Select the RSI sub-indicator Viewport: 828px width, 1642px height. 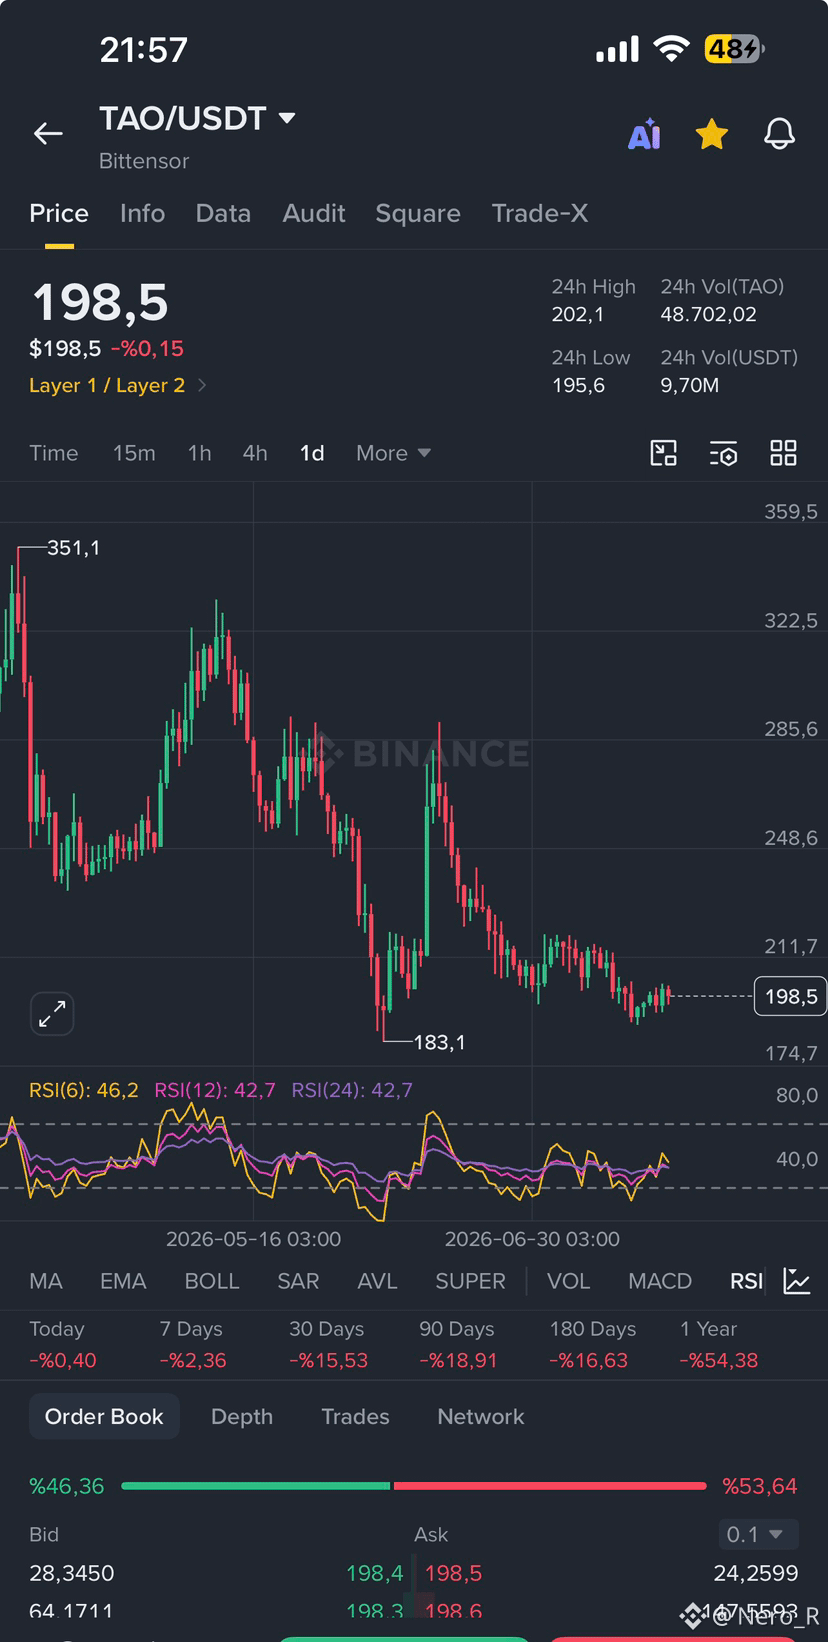point(746,1281)
